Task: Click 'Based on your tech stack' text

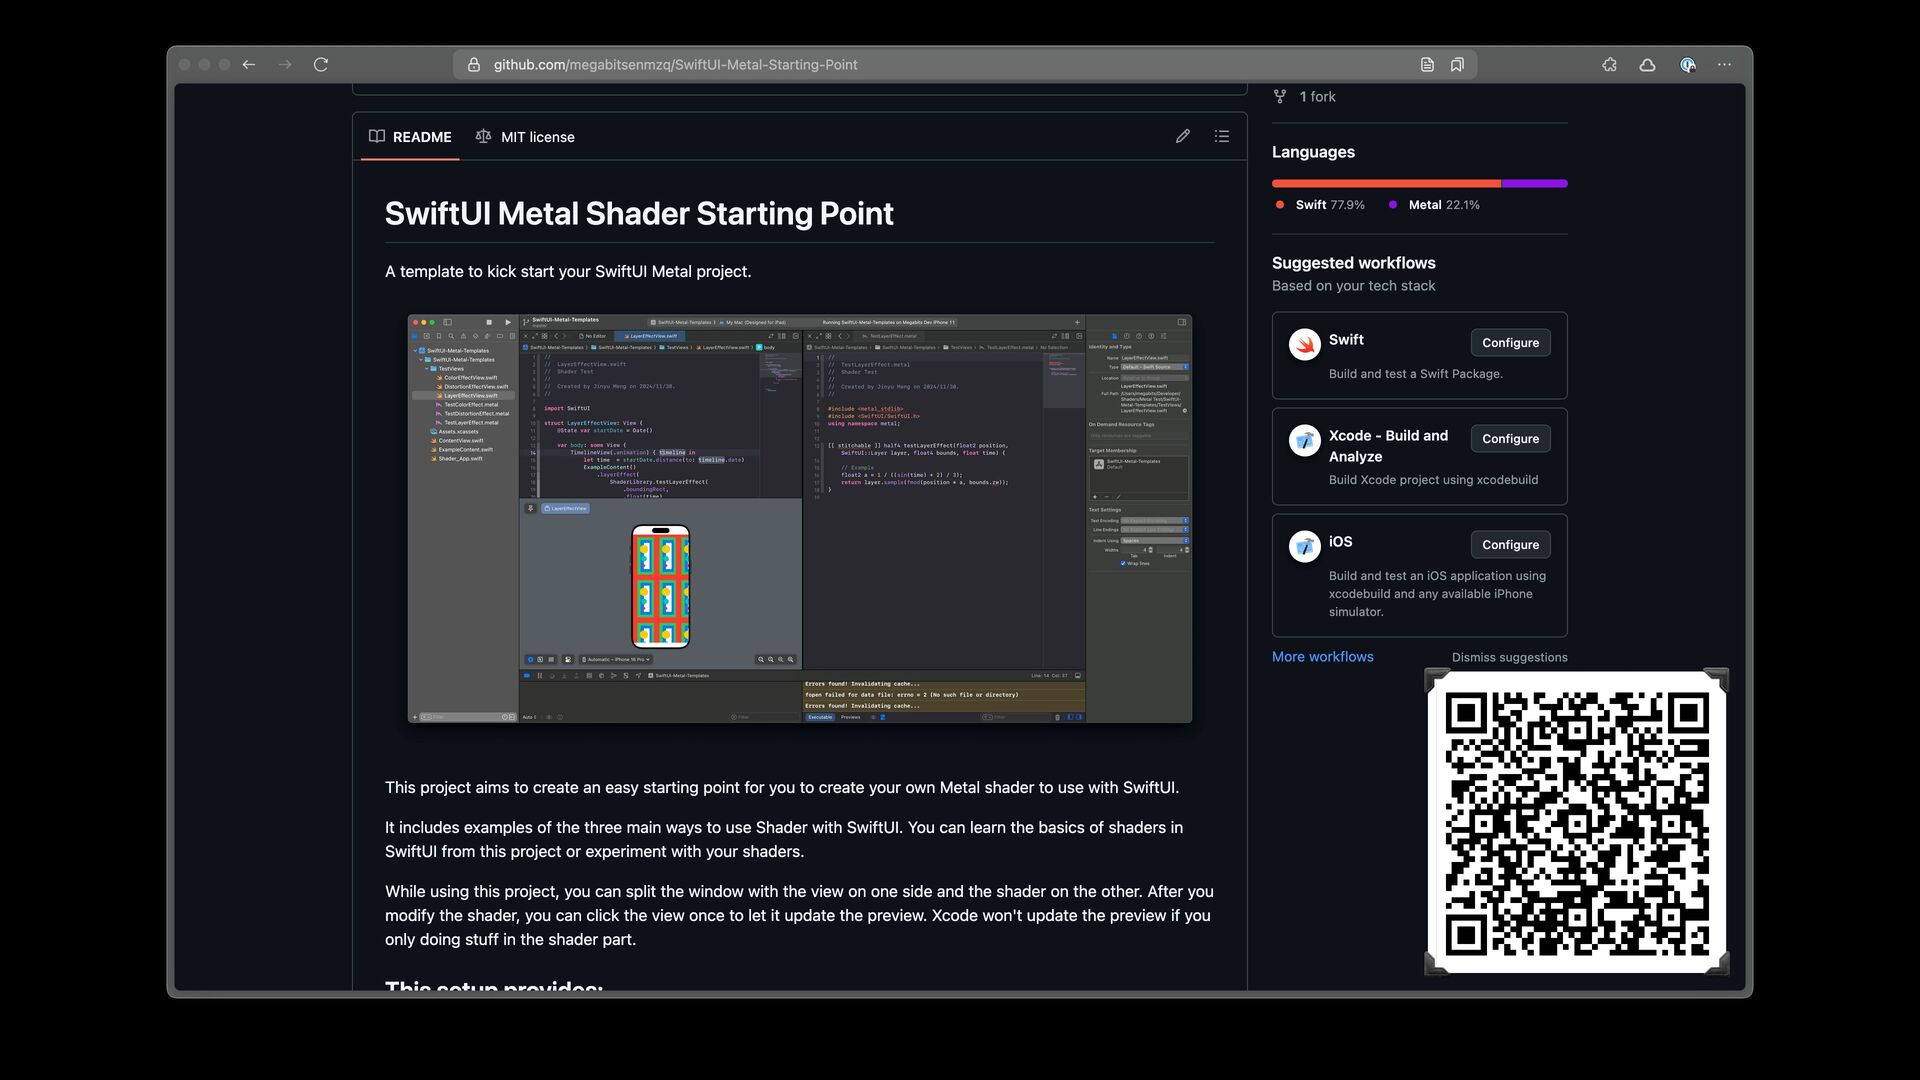Action: pos(1353,286)
